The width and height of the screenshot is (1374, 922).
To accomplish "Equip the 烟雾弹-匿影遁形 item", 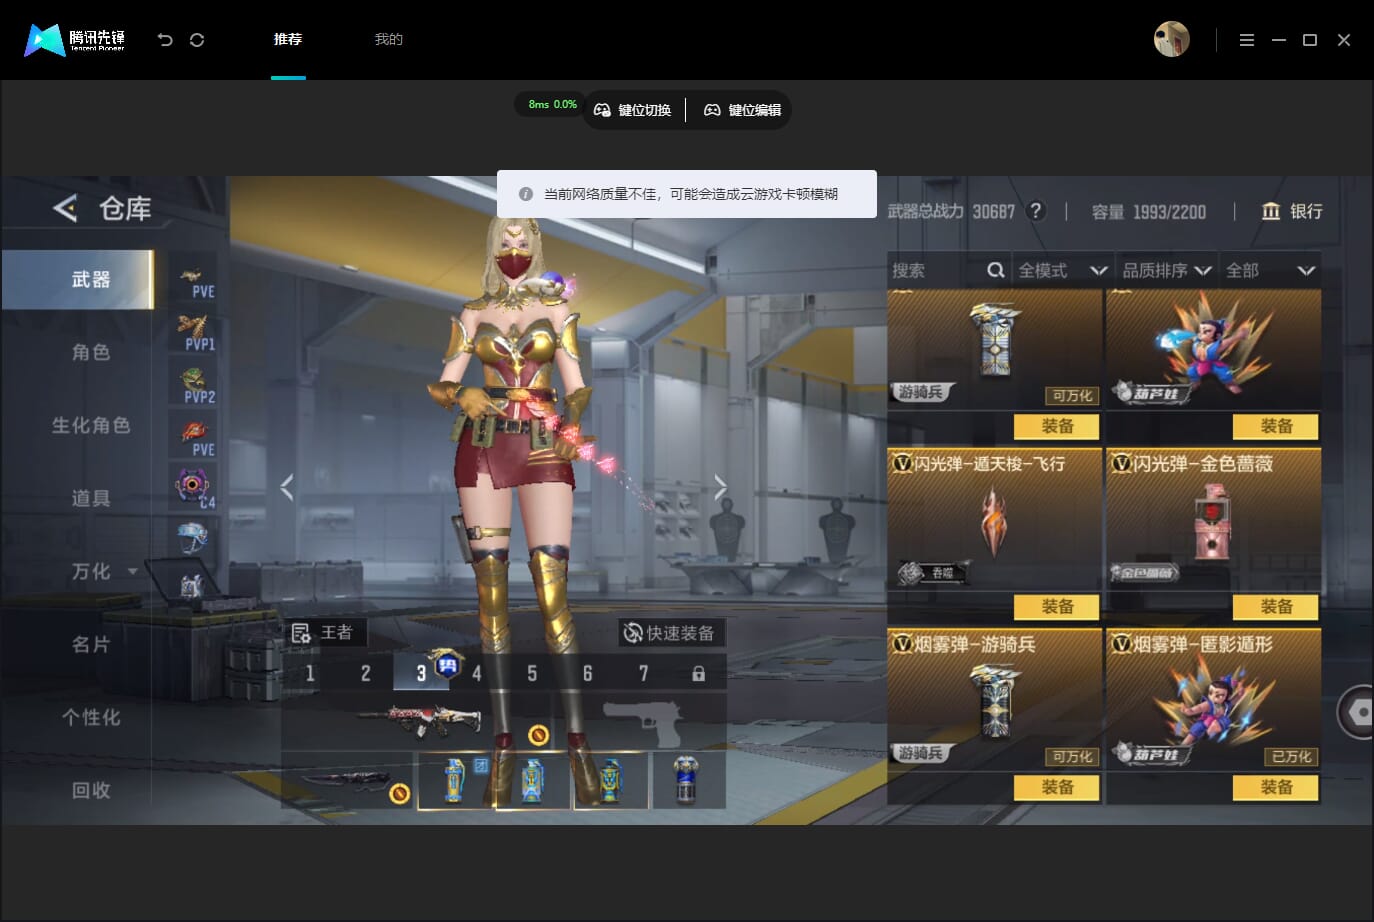I will pyautogui.click(x=1276, y=788).
